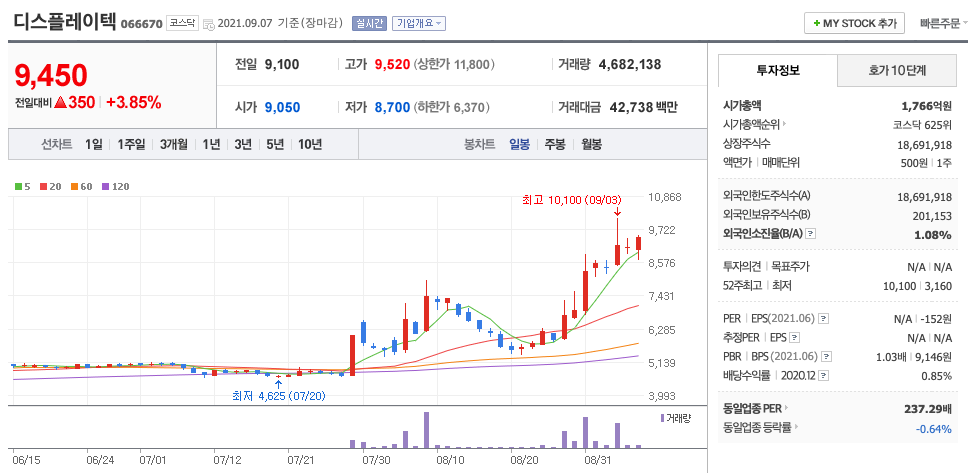Image resolution: width=976 pixels, height=473 pixels.
Task: Click the calendar icon beside 2021.09.07 date
Action: (209, 24)
